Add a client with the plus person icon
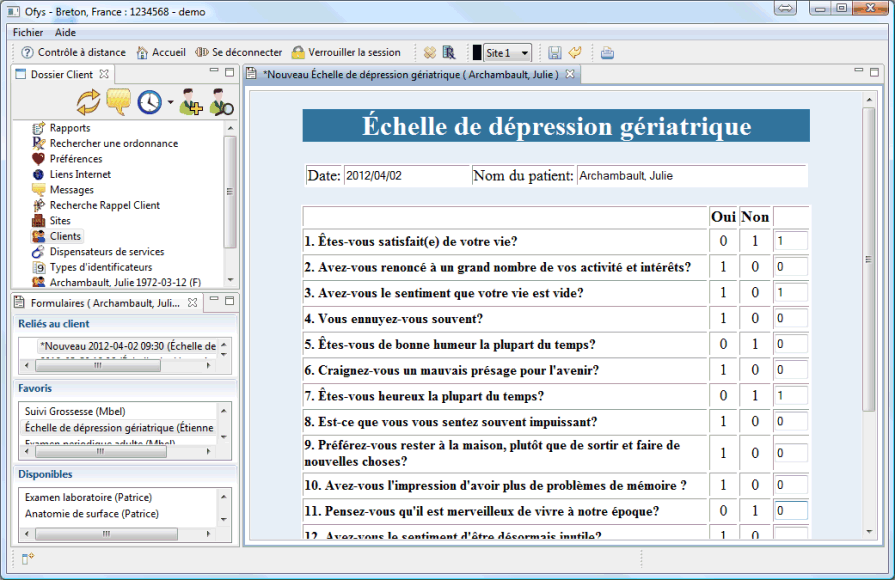The width and height of the screenshot is (895, 580). click(x=191, y=102)
